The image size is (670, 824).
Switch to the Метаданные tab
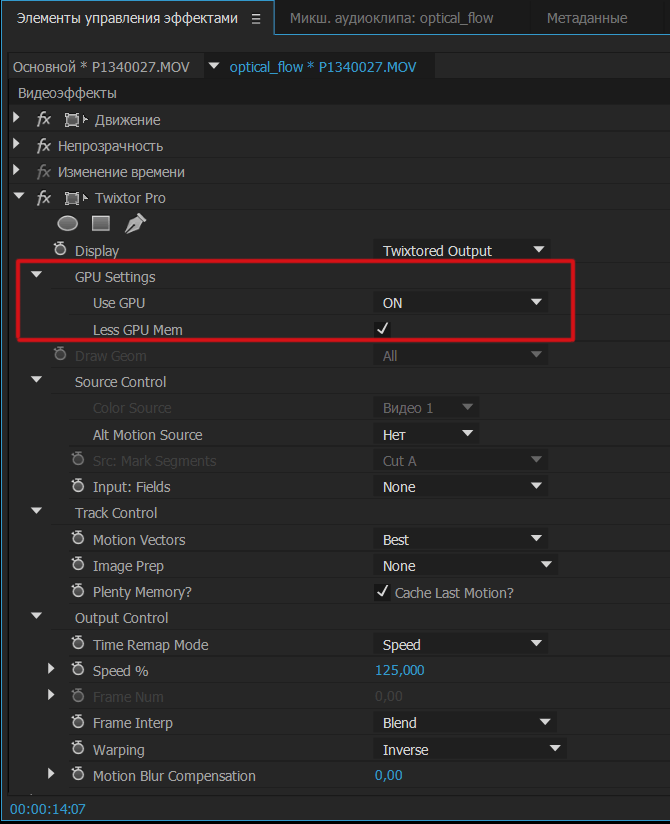click(587, 18)
